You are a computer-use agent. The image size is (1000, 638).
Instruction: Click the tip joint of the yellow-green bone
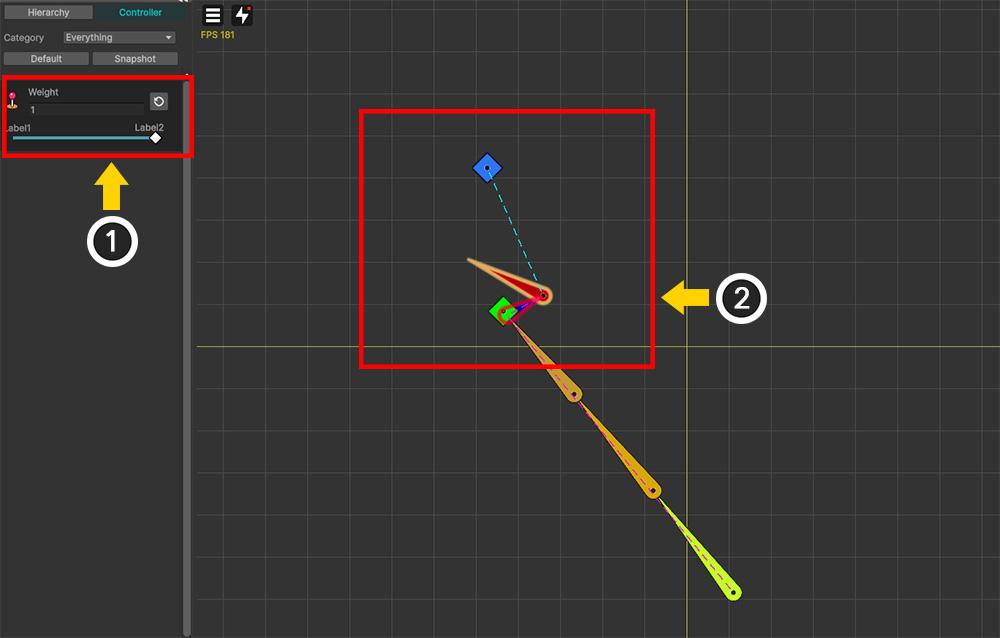[x=734, y=593]
